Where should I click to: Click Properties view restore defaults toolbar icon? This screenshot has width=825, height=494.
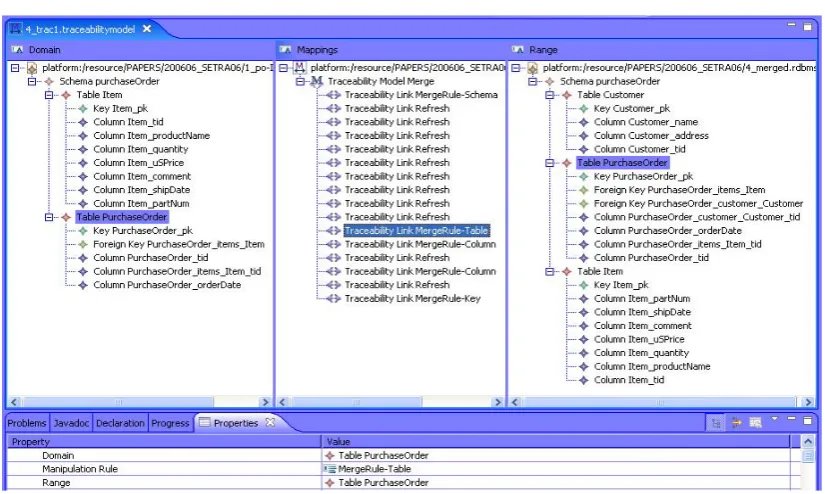tap(756, 422)
